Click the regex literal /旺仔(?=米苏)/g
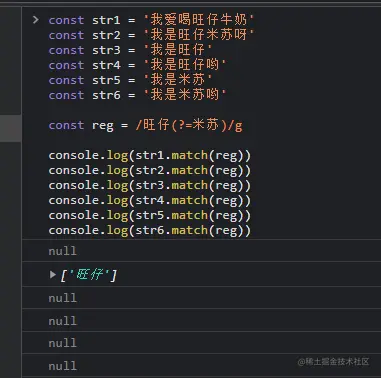Image resolution: width=381 pixels, height=378 pixels. click(189, 125)
